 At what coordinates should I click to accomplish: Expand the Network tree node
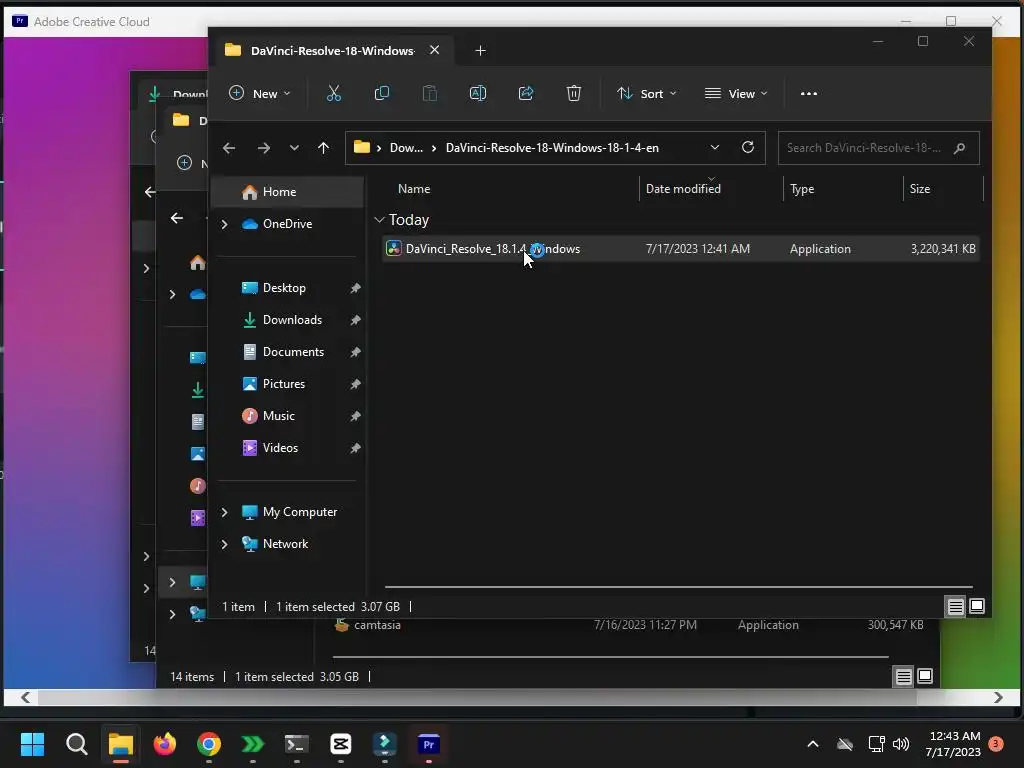[225, 544]
